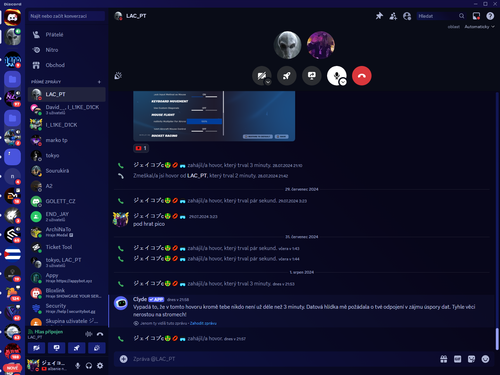The height and width of the screenshot is (375, 500).
Task: Click user panel avatar and name area
Action: [47, 366]
